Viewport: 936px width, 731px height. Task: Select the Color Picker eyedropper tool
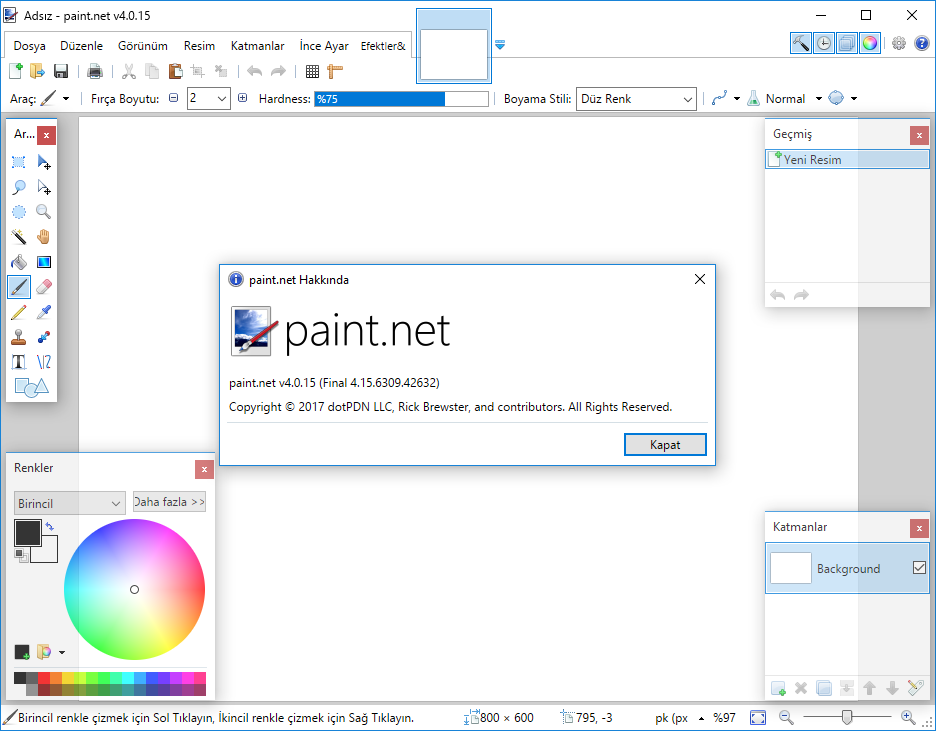point(44,312)
